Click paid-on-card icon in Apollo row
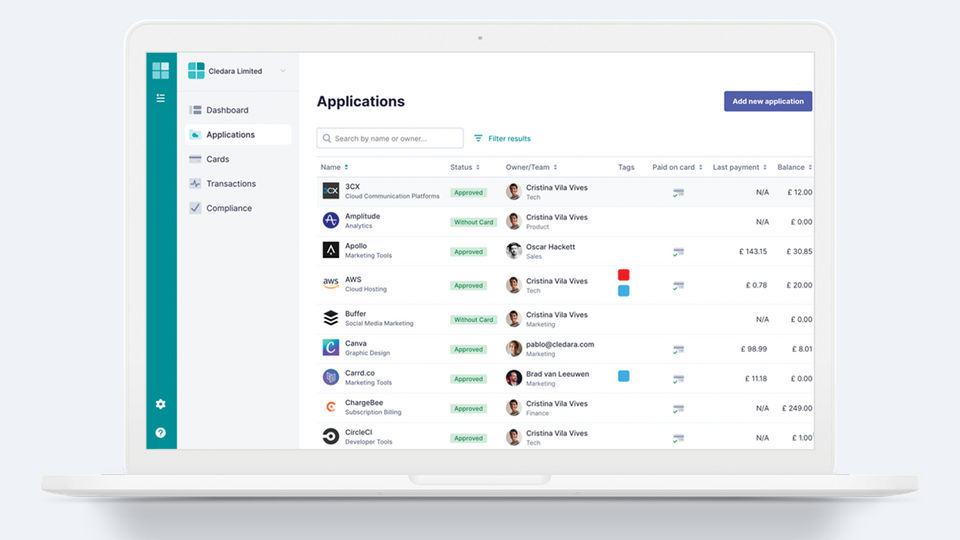The image size is (960, 540). (678, 252)
